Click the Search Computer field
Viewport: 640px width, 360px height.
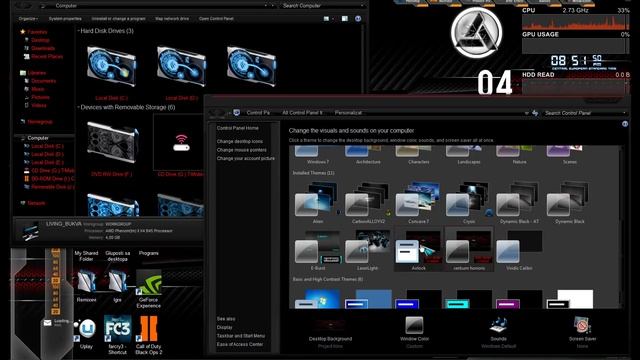click(x=322, y=6)
